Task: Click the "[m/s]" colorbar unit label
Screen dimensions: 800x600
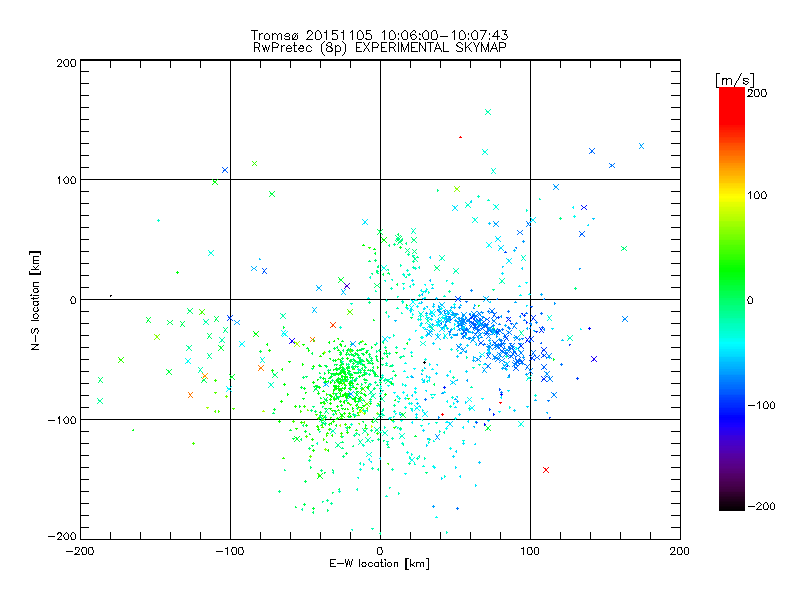Action: pos(734,80)
